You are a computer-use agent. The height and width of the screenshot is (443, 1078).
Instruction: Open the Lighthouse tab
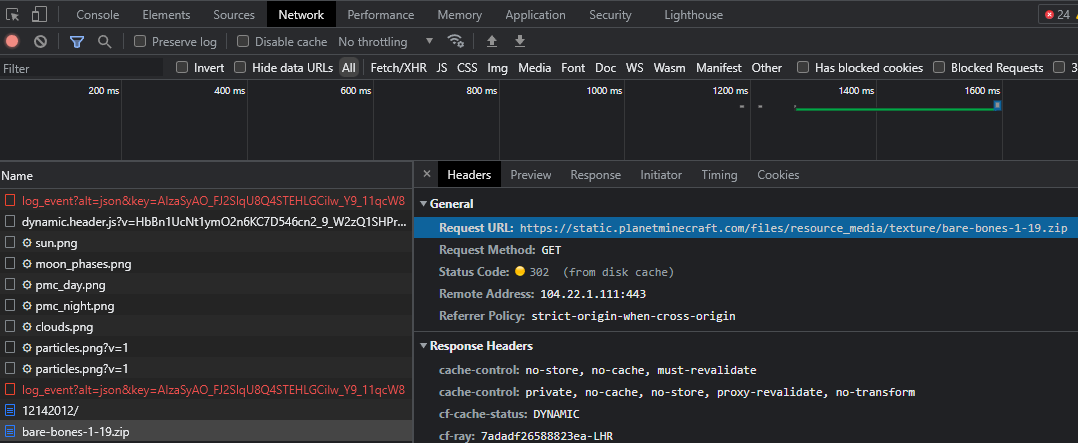click(694, 14)
